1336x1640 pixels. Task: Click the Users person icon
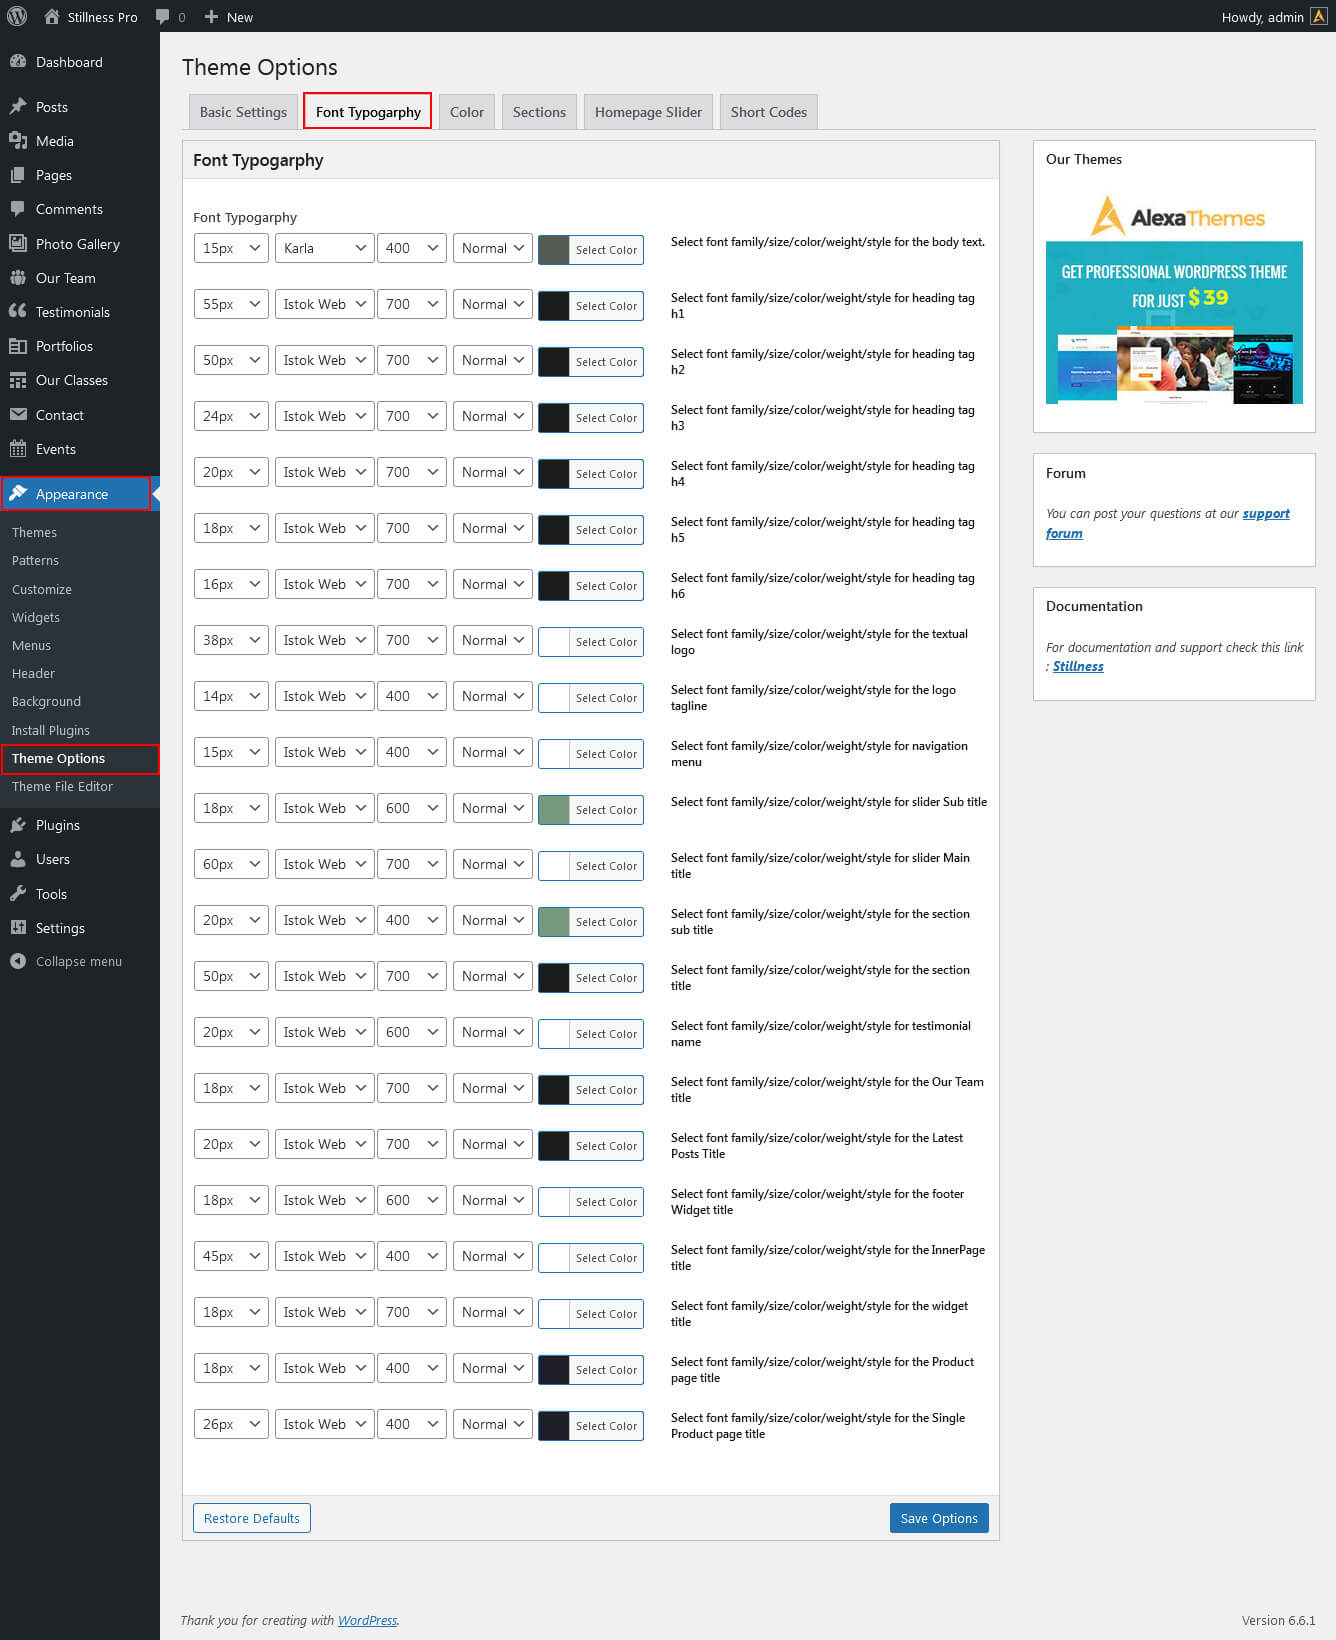(18, 858)
